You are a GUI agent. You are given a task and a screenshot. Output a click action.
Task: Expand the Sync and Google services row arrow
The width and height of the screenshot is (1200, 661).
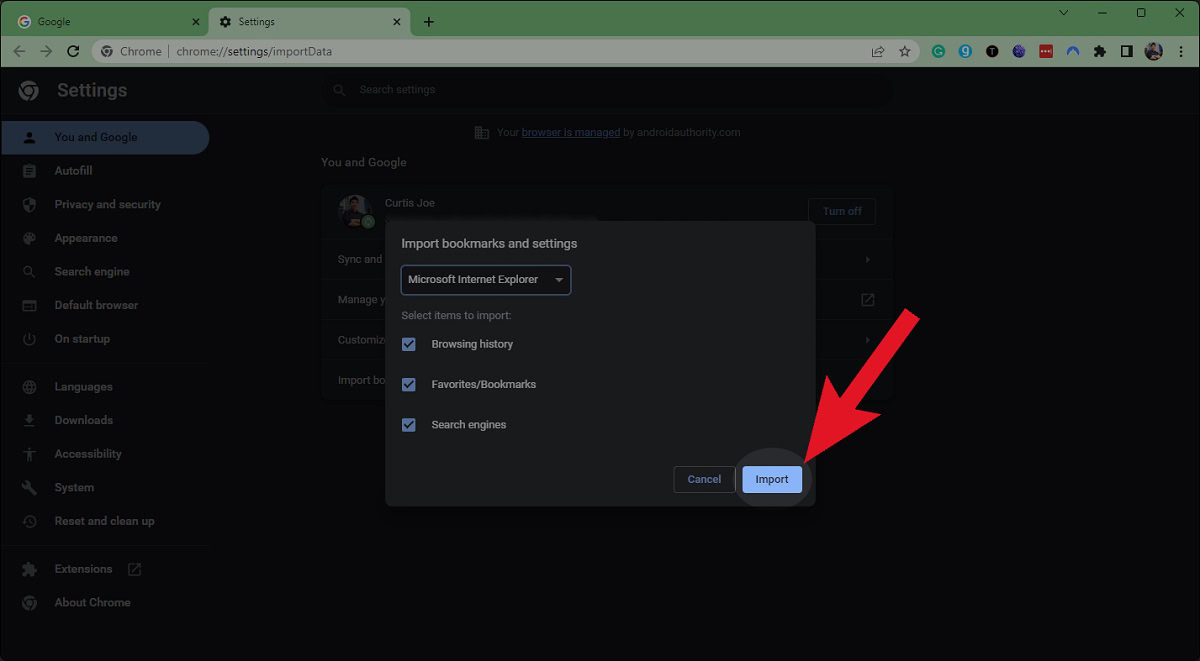click(x=867, y=260)
